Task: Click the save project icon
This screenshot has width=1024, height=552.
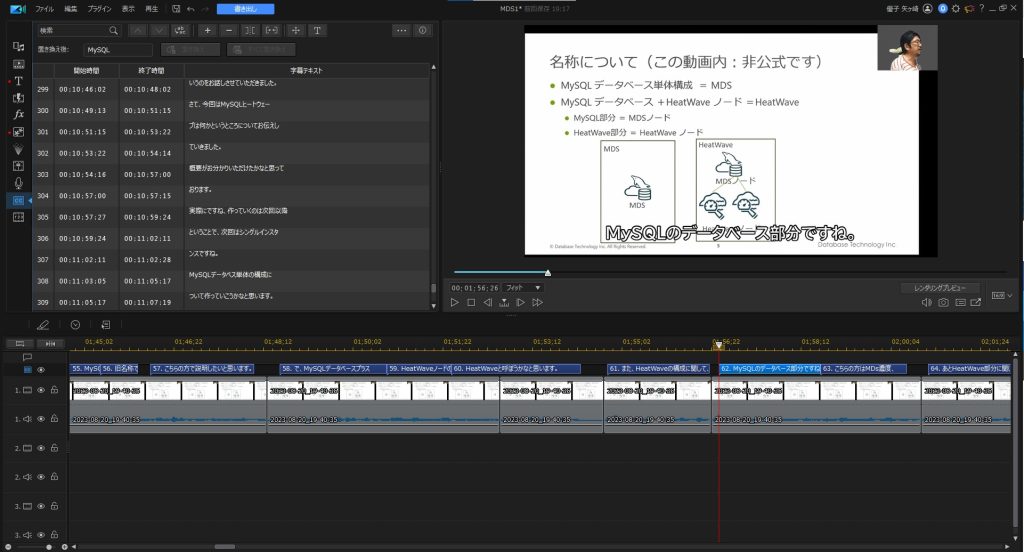Action: tap(176, 9)
